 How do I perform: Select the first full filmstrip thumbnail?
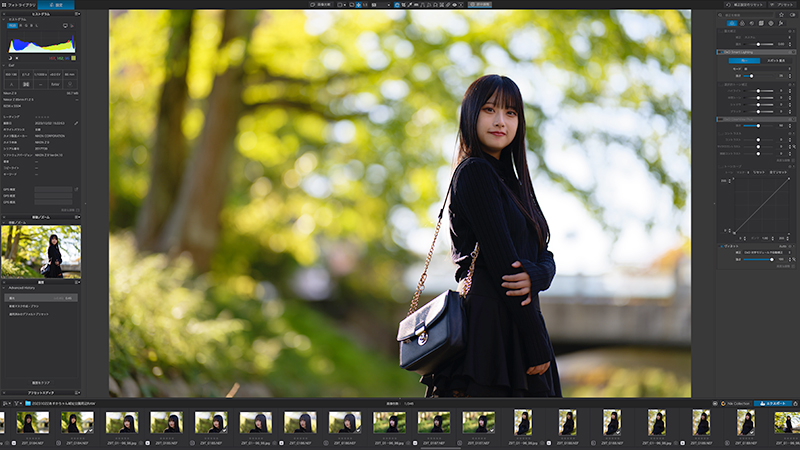[33, 423]
